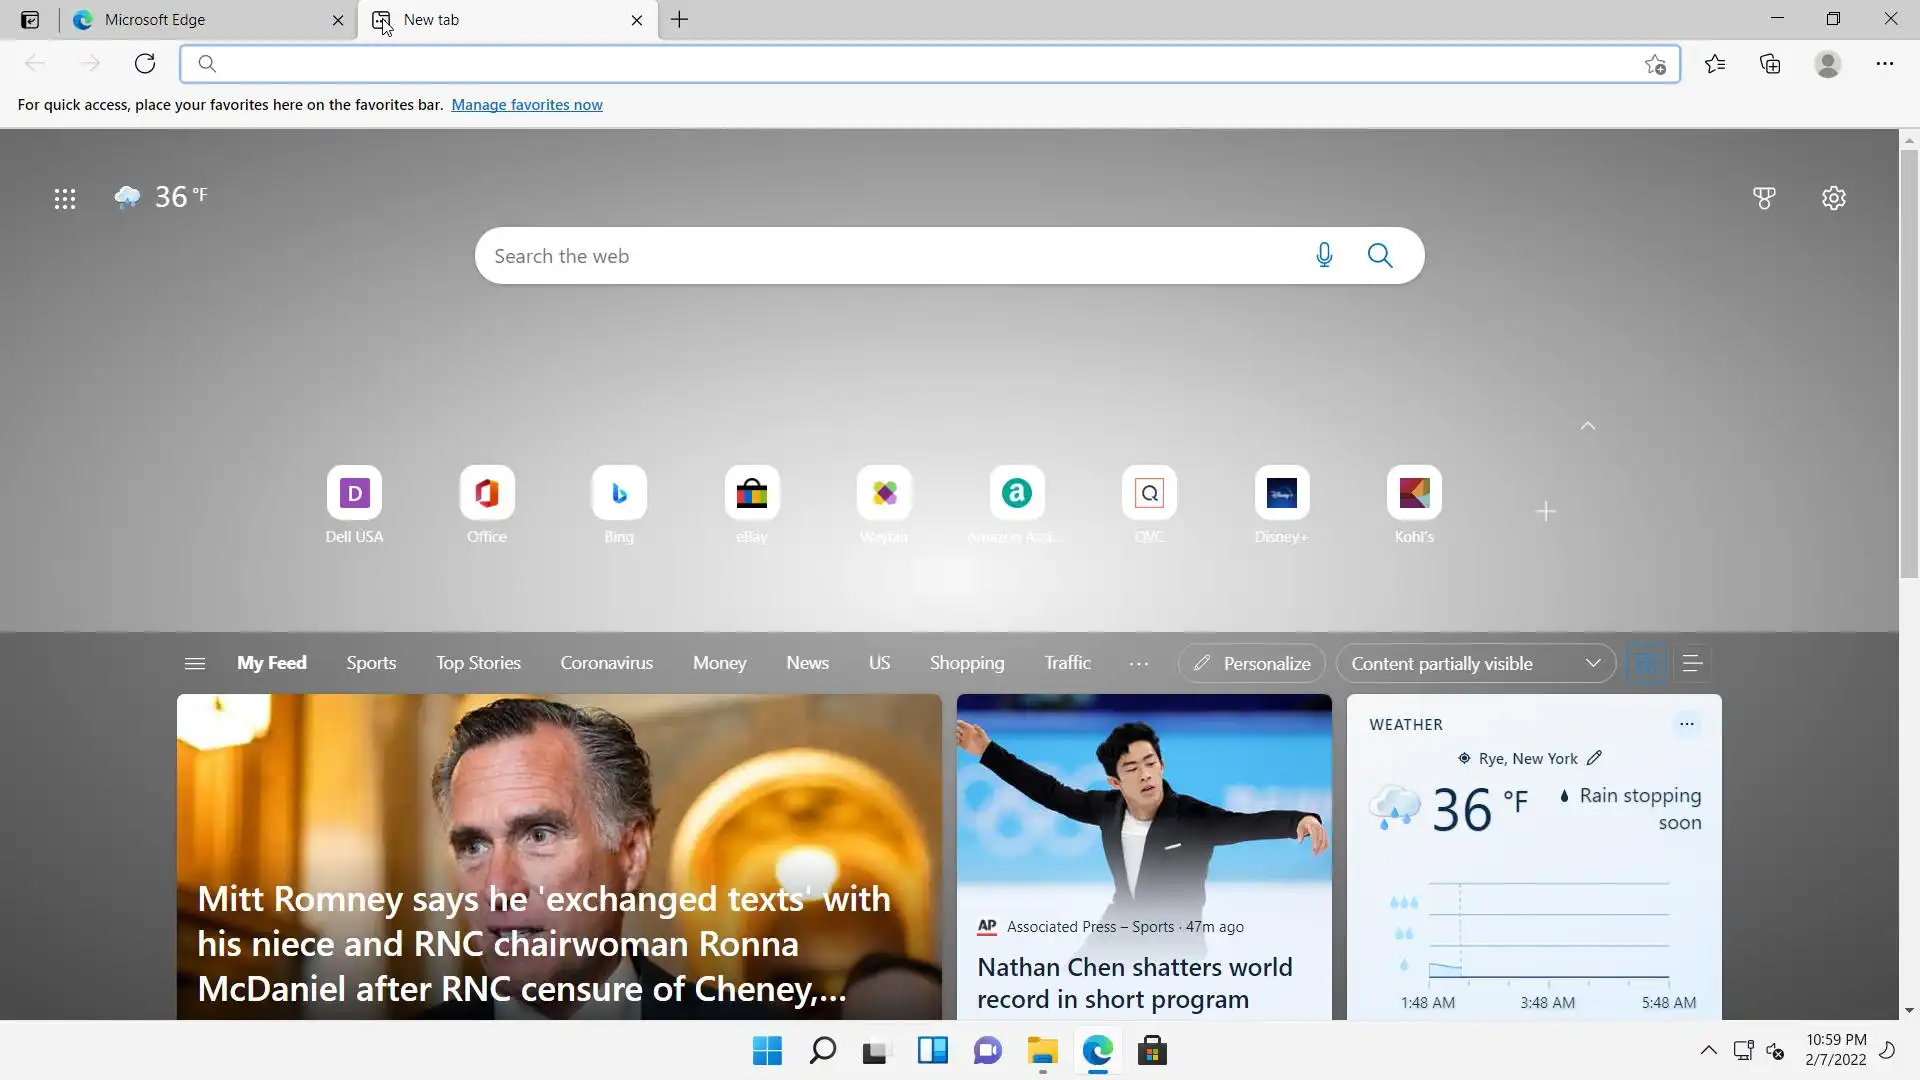This screenshot has height=1080, width=1920.
Task: Switch feed to list view layout
Action: (1692, 664)
